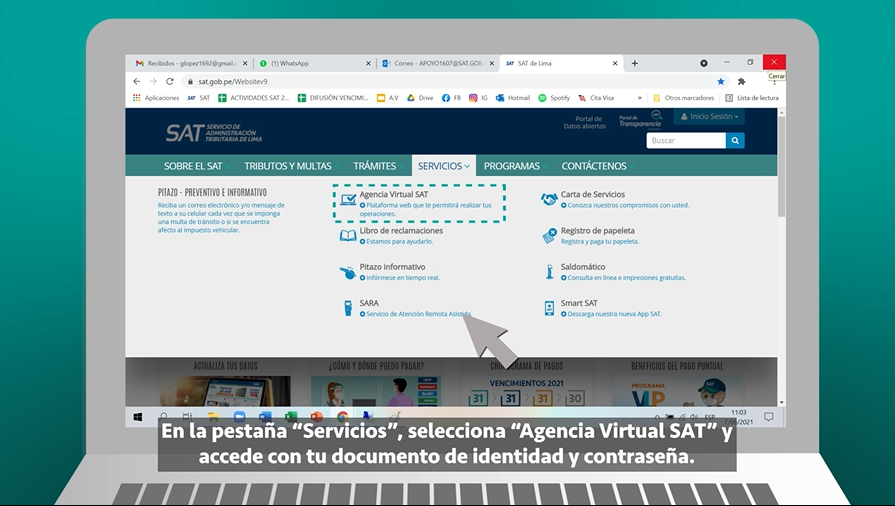Open a new browser tab
This screenshot has width=895, height=506.
tap(634, 63)
